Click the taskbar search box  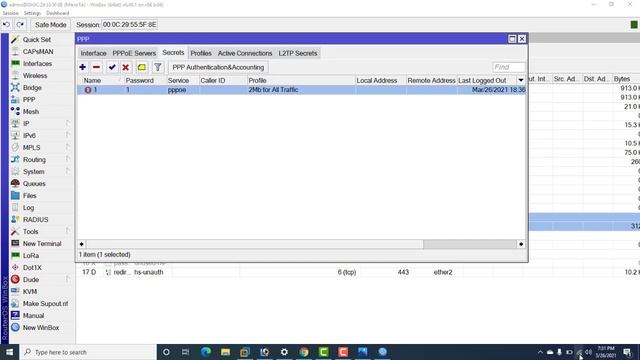[88, 352]
